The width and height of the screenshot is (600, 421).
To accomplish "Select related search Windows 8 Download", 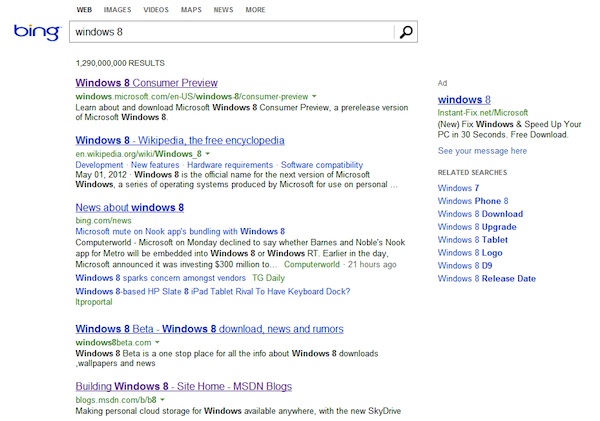I will (480, 214).
